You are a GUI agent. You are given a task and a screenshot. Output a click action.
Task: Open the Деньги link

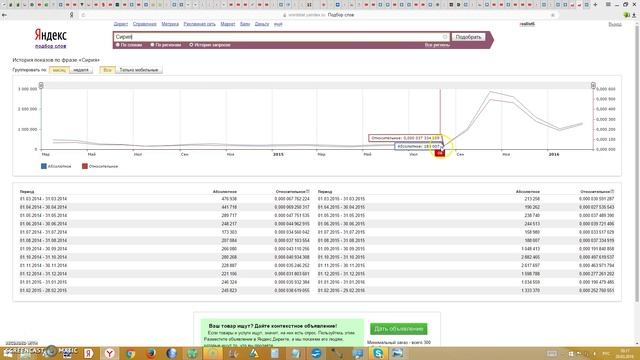click(262, 24)
